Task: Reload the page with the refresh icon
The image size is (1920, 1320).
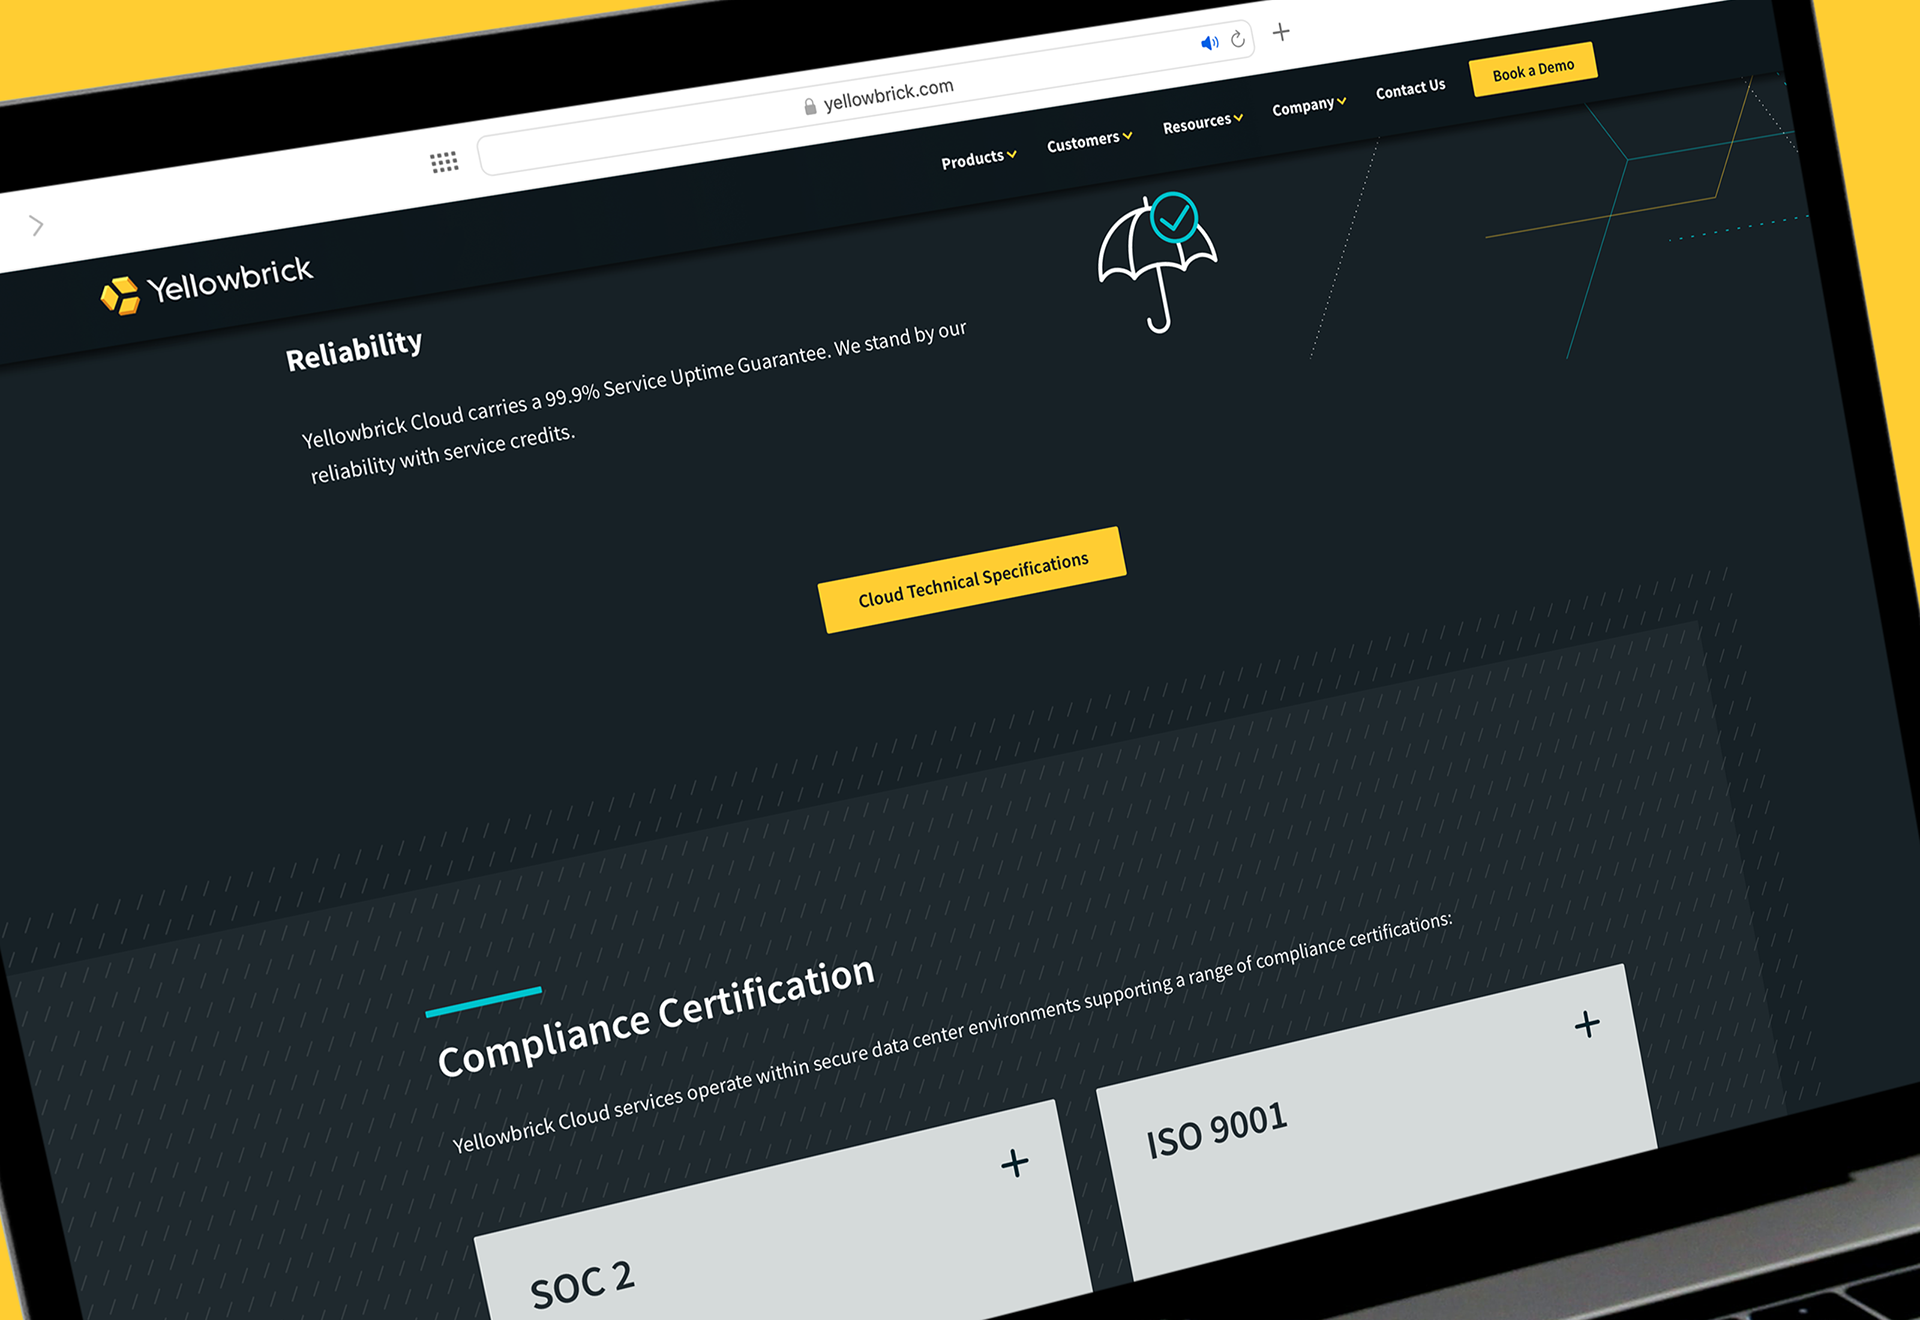Action: 1238,39
